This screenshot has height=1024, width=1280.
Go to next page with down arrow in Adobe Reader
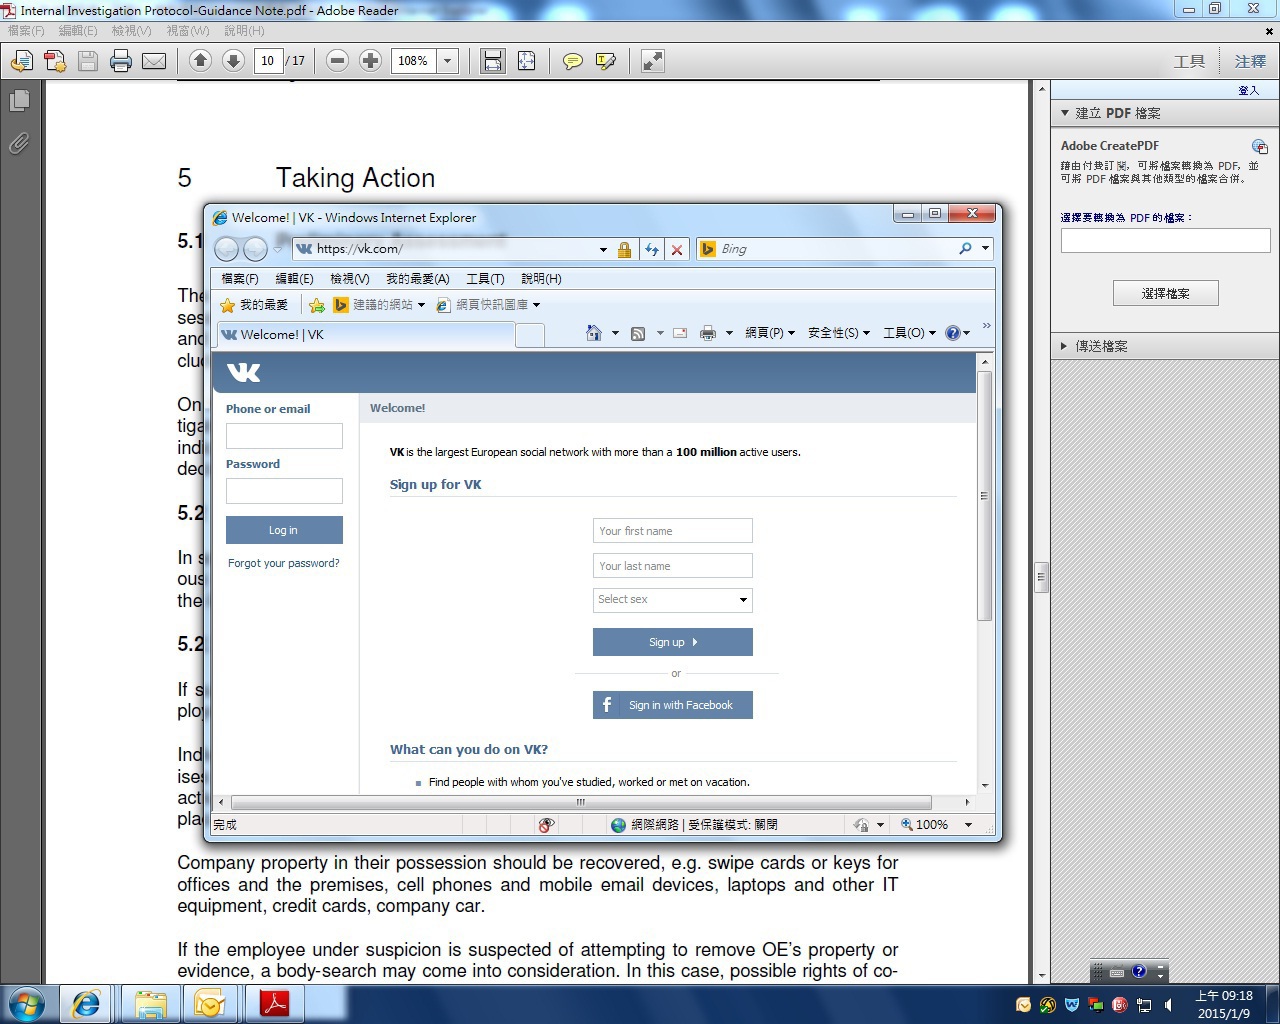[233, 61]
